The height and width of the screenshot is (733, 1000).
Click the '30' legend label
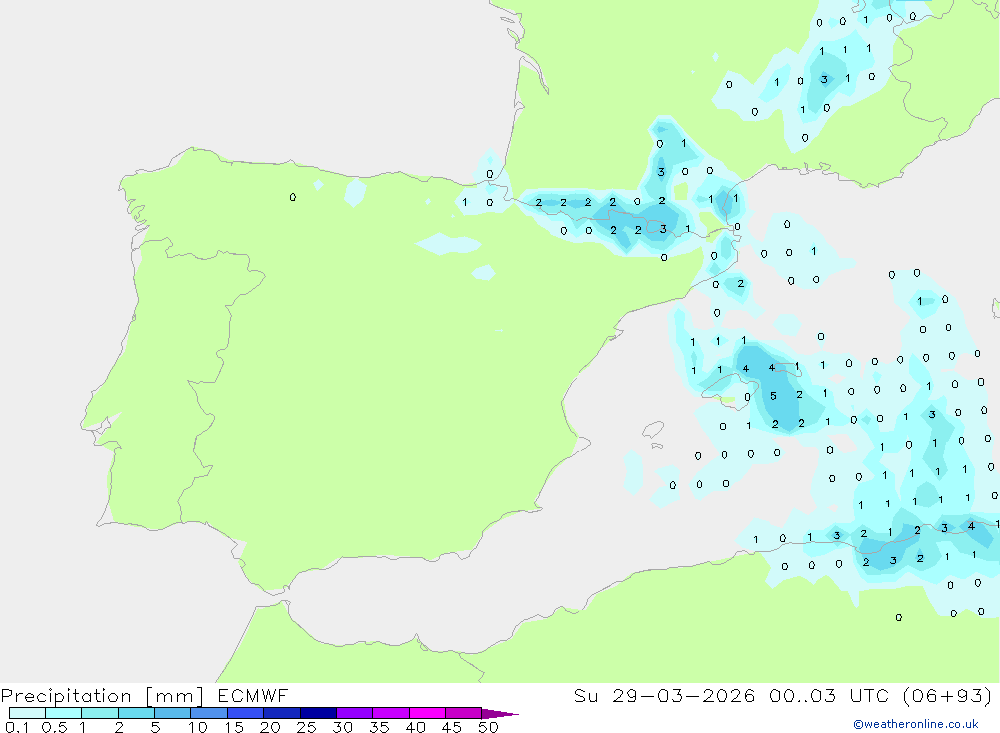(x=343, y=727)
